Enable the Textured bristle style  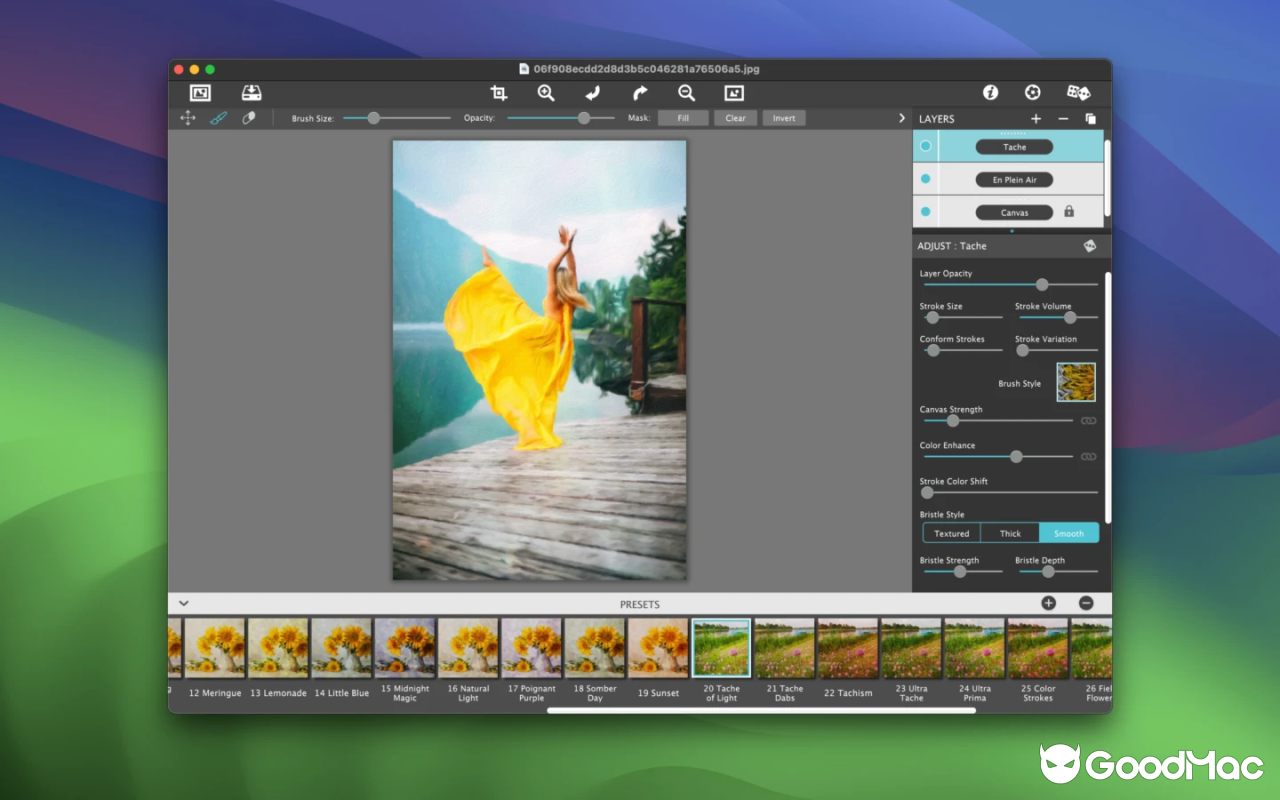tap(950, 533)
